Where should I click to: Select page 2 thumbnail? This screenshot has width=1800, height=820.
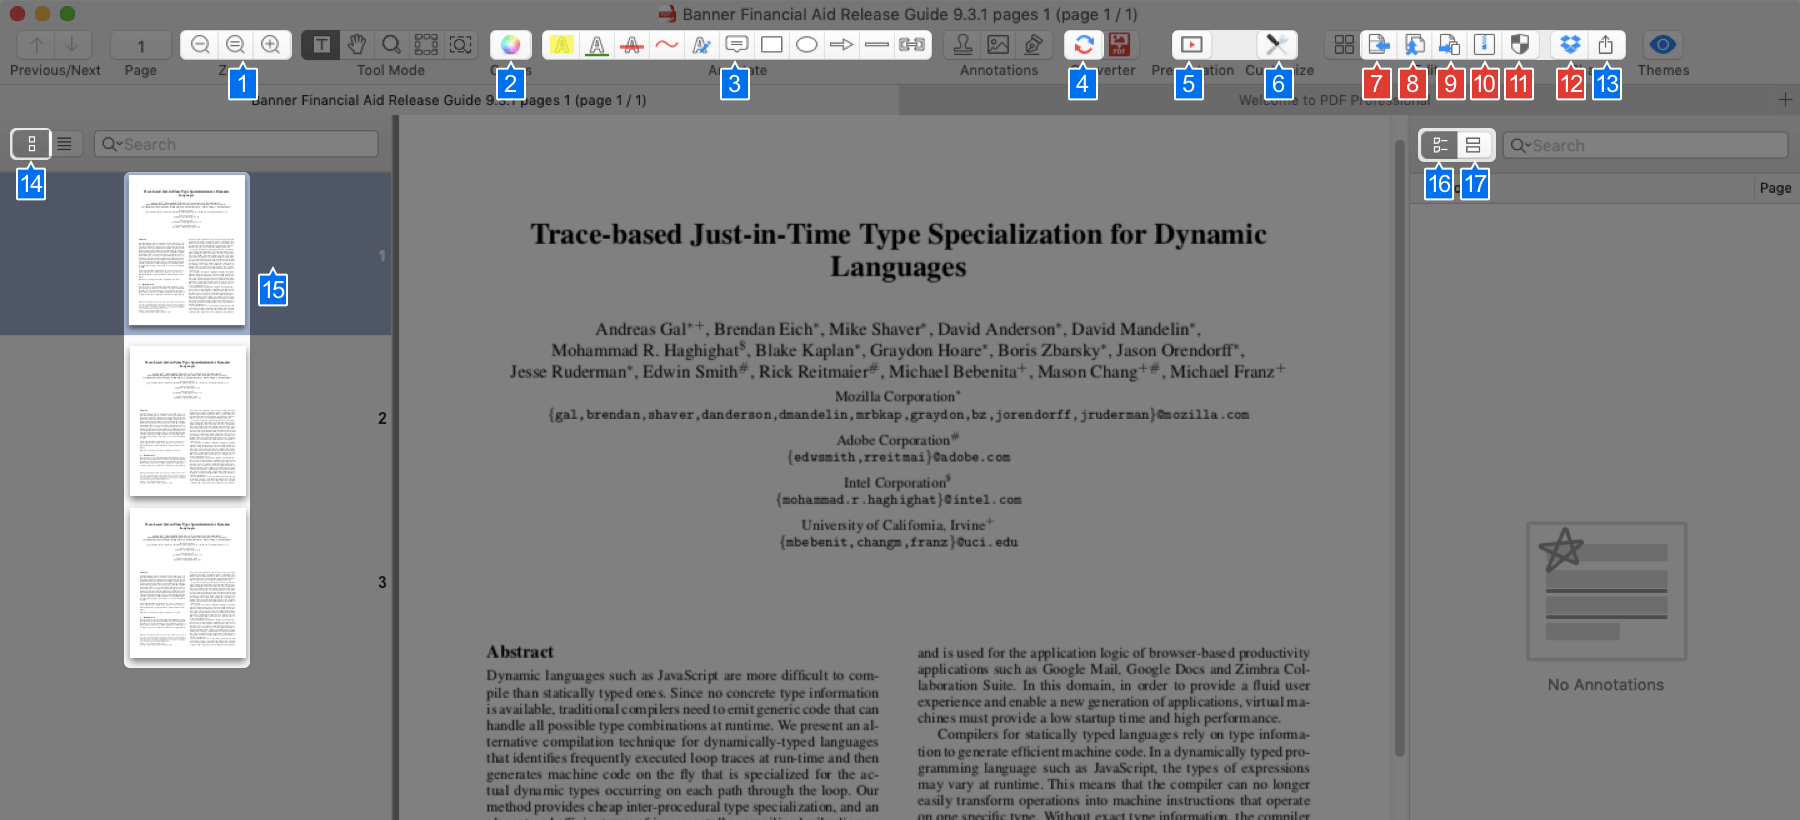[187, 421]
